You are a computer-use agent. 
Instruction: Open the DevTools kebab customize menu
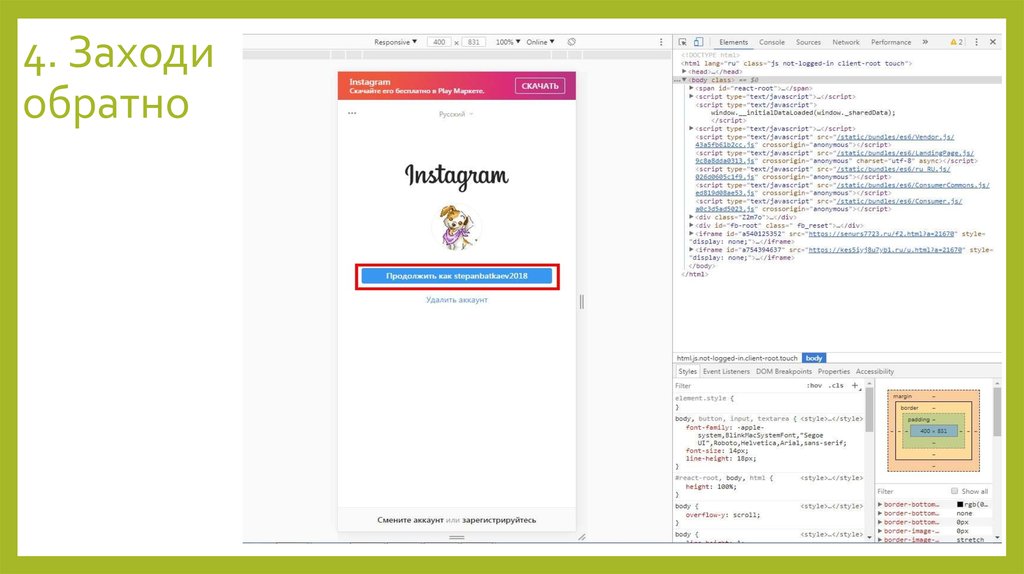pos(976,42)
